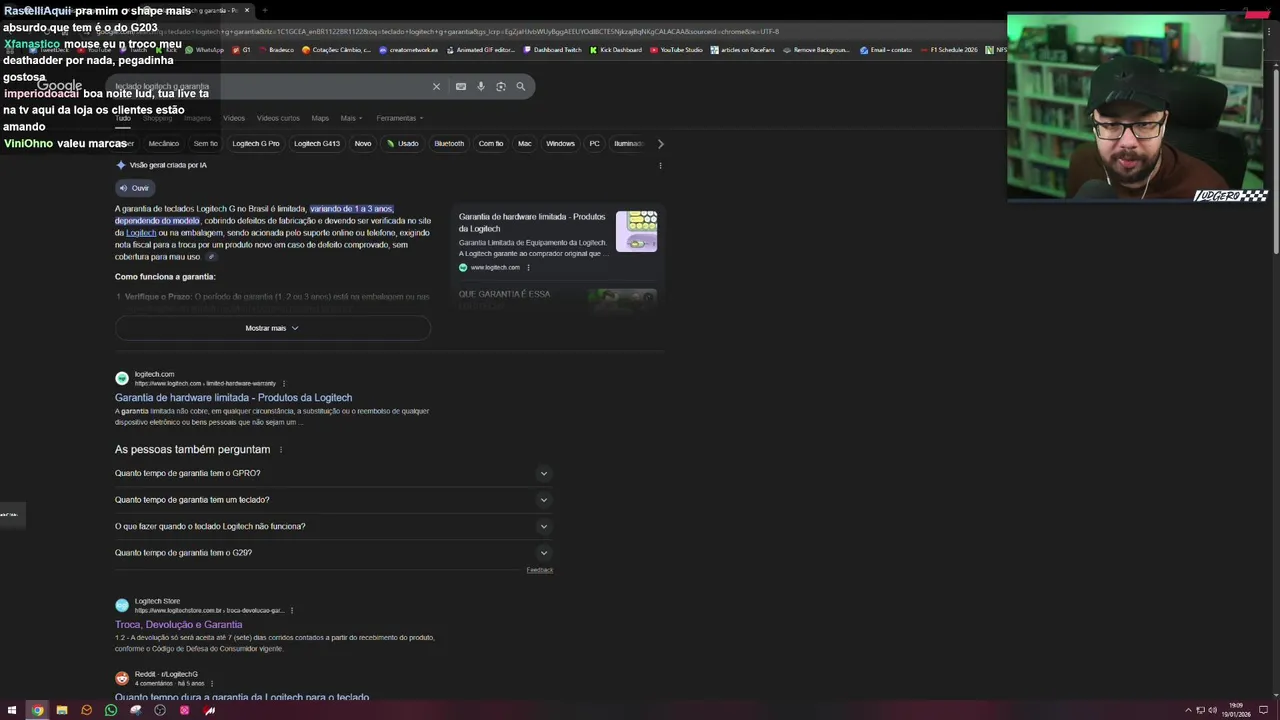
Task: Switch to the Vídeos curtos tab
Action: [x=278, y=118]
